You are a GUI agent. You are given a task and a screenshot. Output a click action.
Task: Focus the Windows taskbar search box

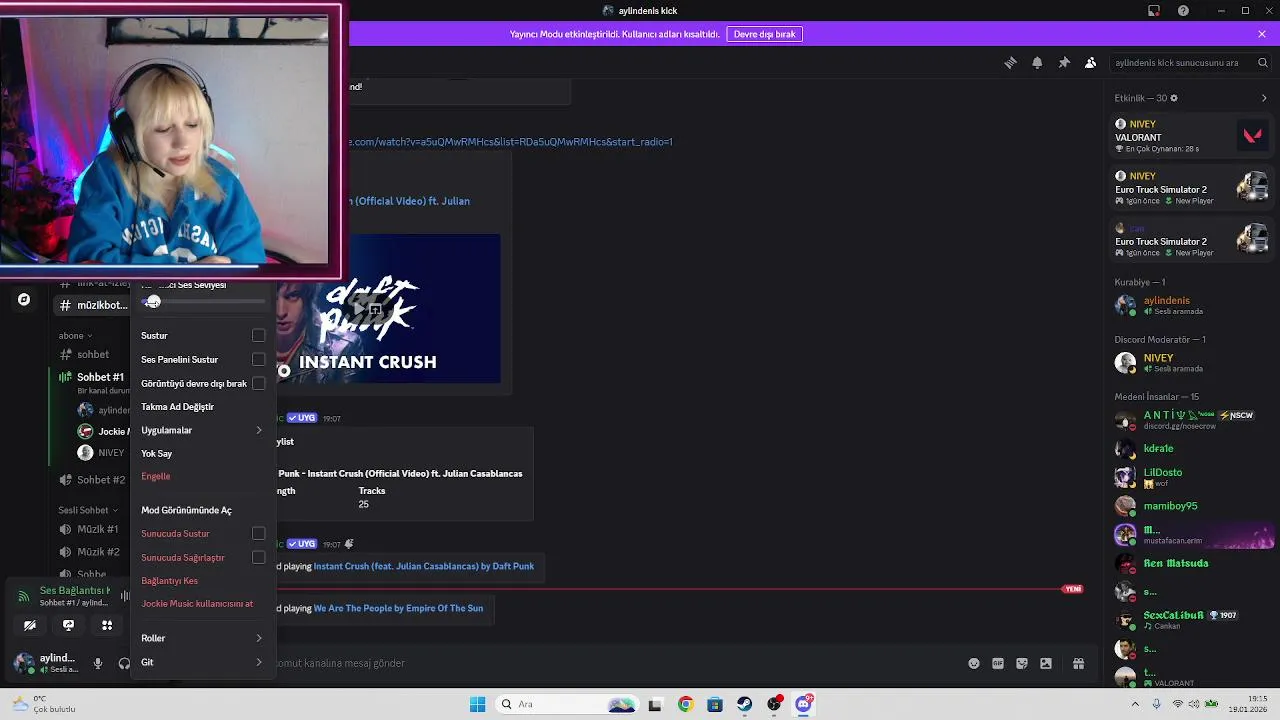tap(567, 704)
